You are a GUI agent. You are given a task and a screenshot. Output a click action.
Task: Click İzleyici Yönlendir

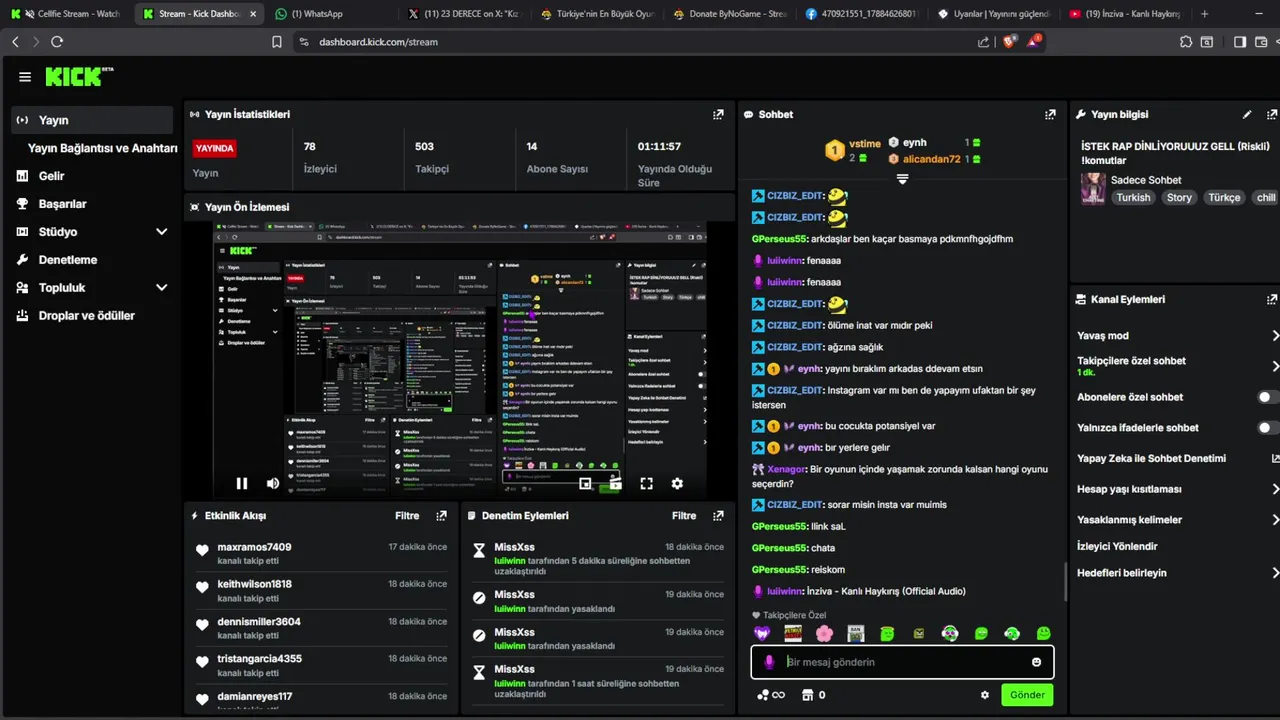[1117, 547]
